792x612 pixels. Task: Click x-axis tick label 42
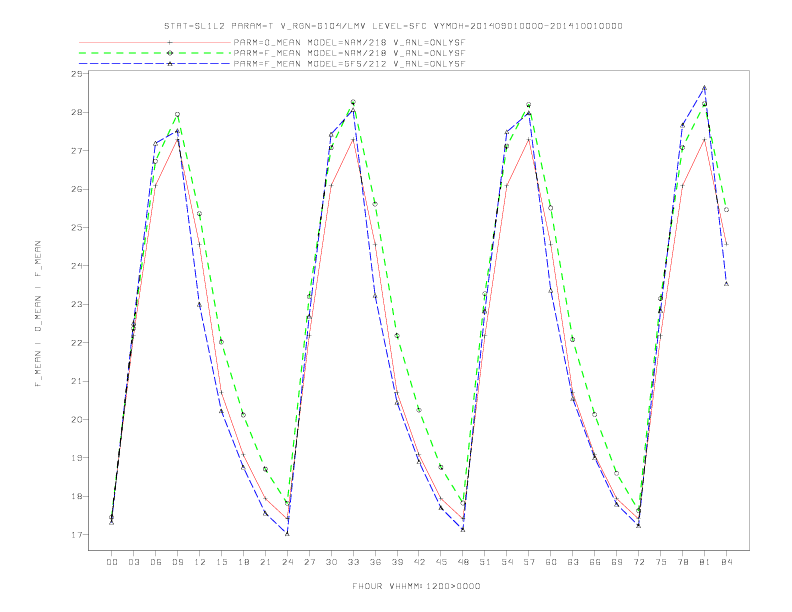point(419,562)
